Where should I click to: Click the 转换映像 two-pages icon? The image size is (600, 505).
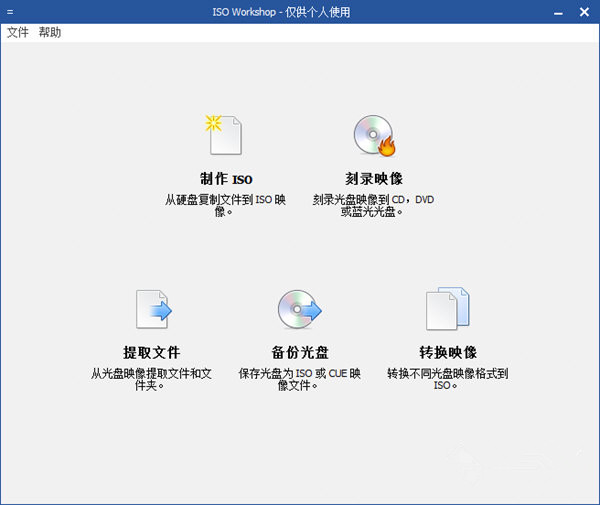point(448,308)
